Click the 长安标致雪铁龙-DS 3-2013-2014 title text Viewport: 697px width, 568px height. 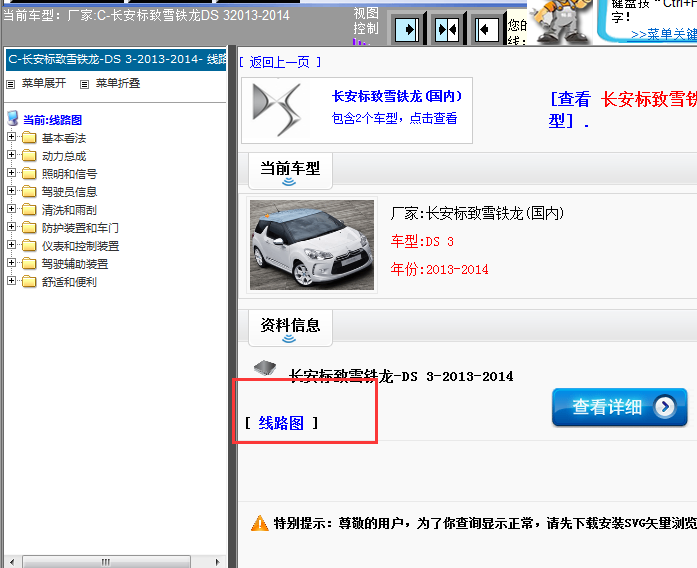tap(401, 376)
